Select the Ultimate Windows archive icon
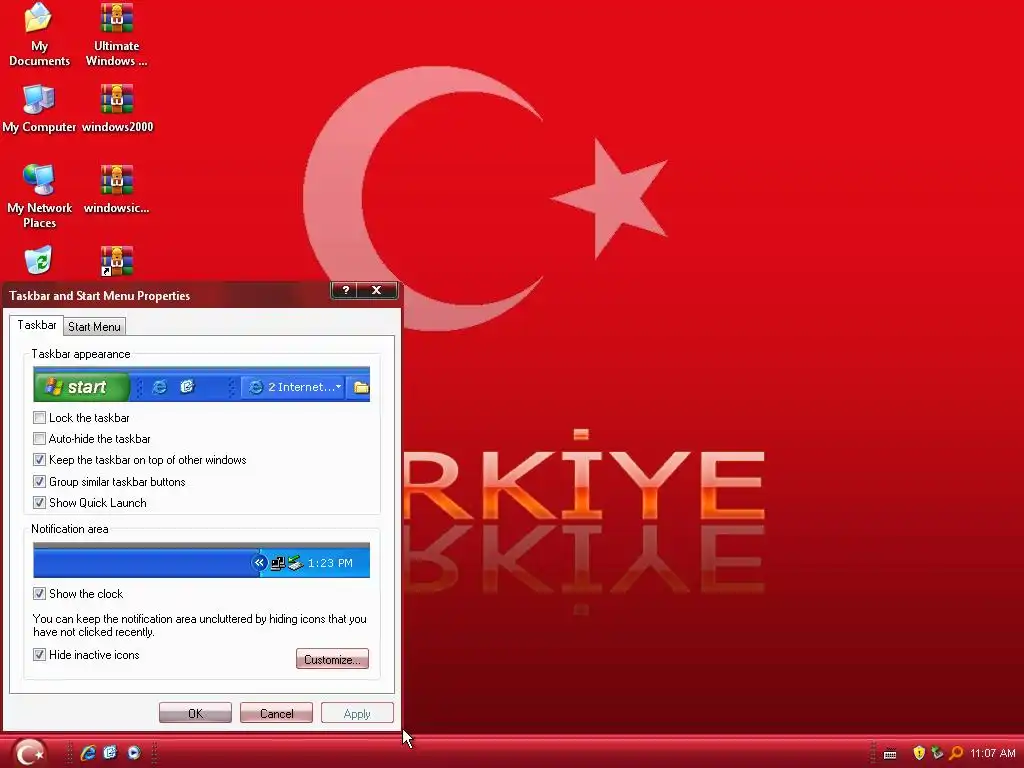1024x768 pixels. point(116,34)
